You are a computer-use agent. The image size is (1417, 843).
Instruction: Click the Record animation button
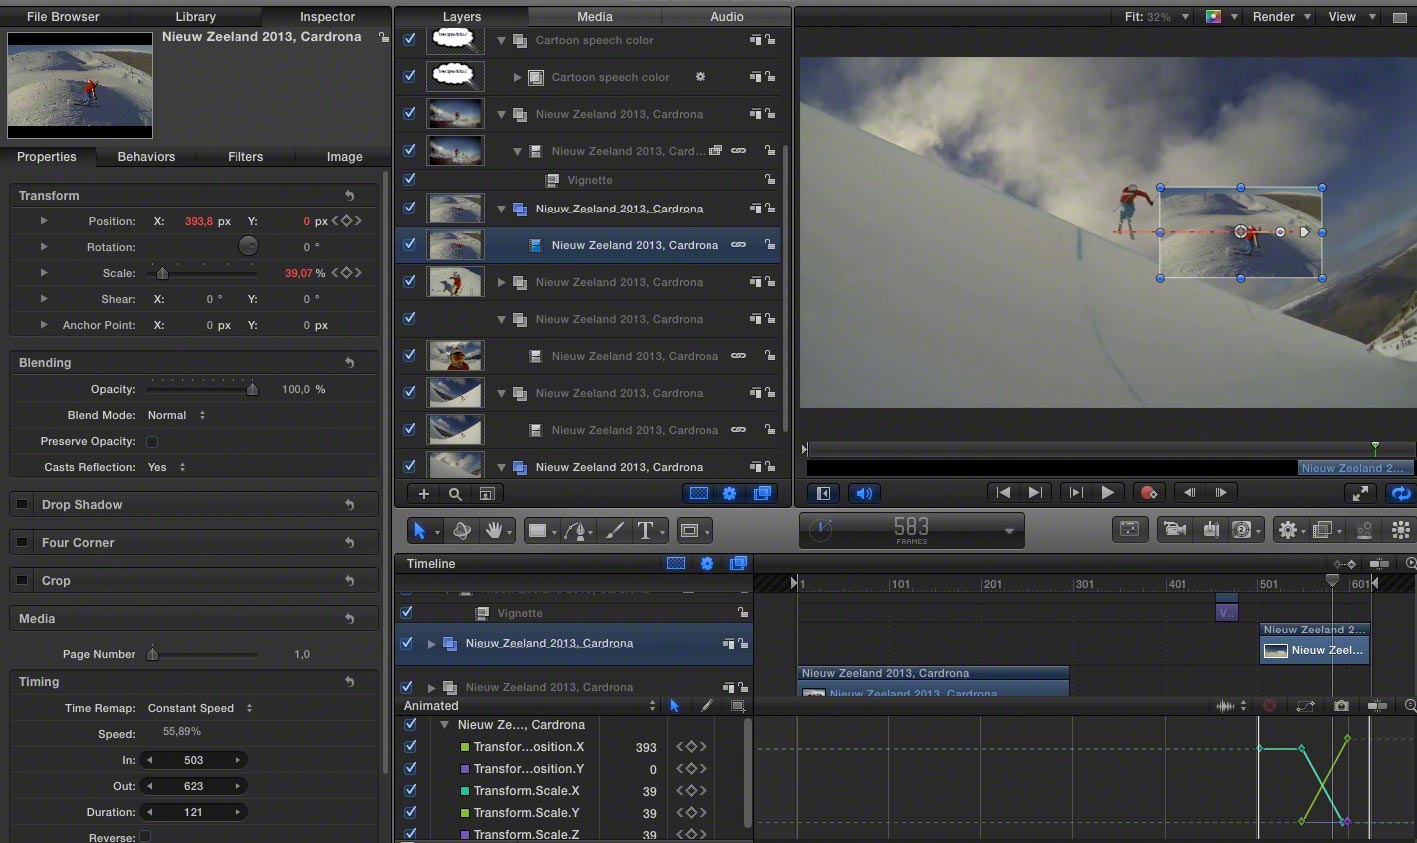point(1149,493)
